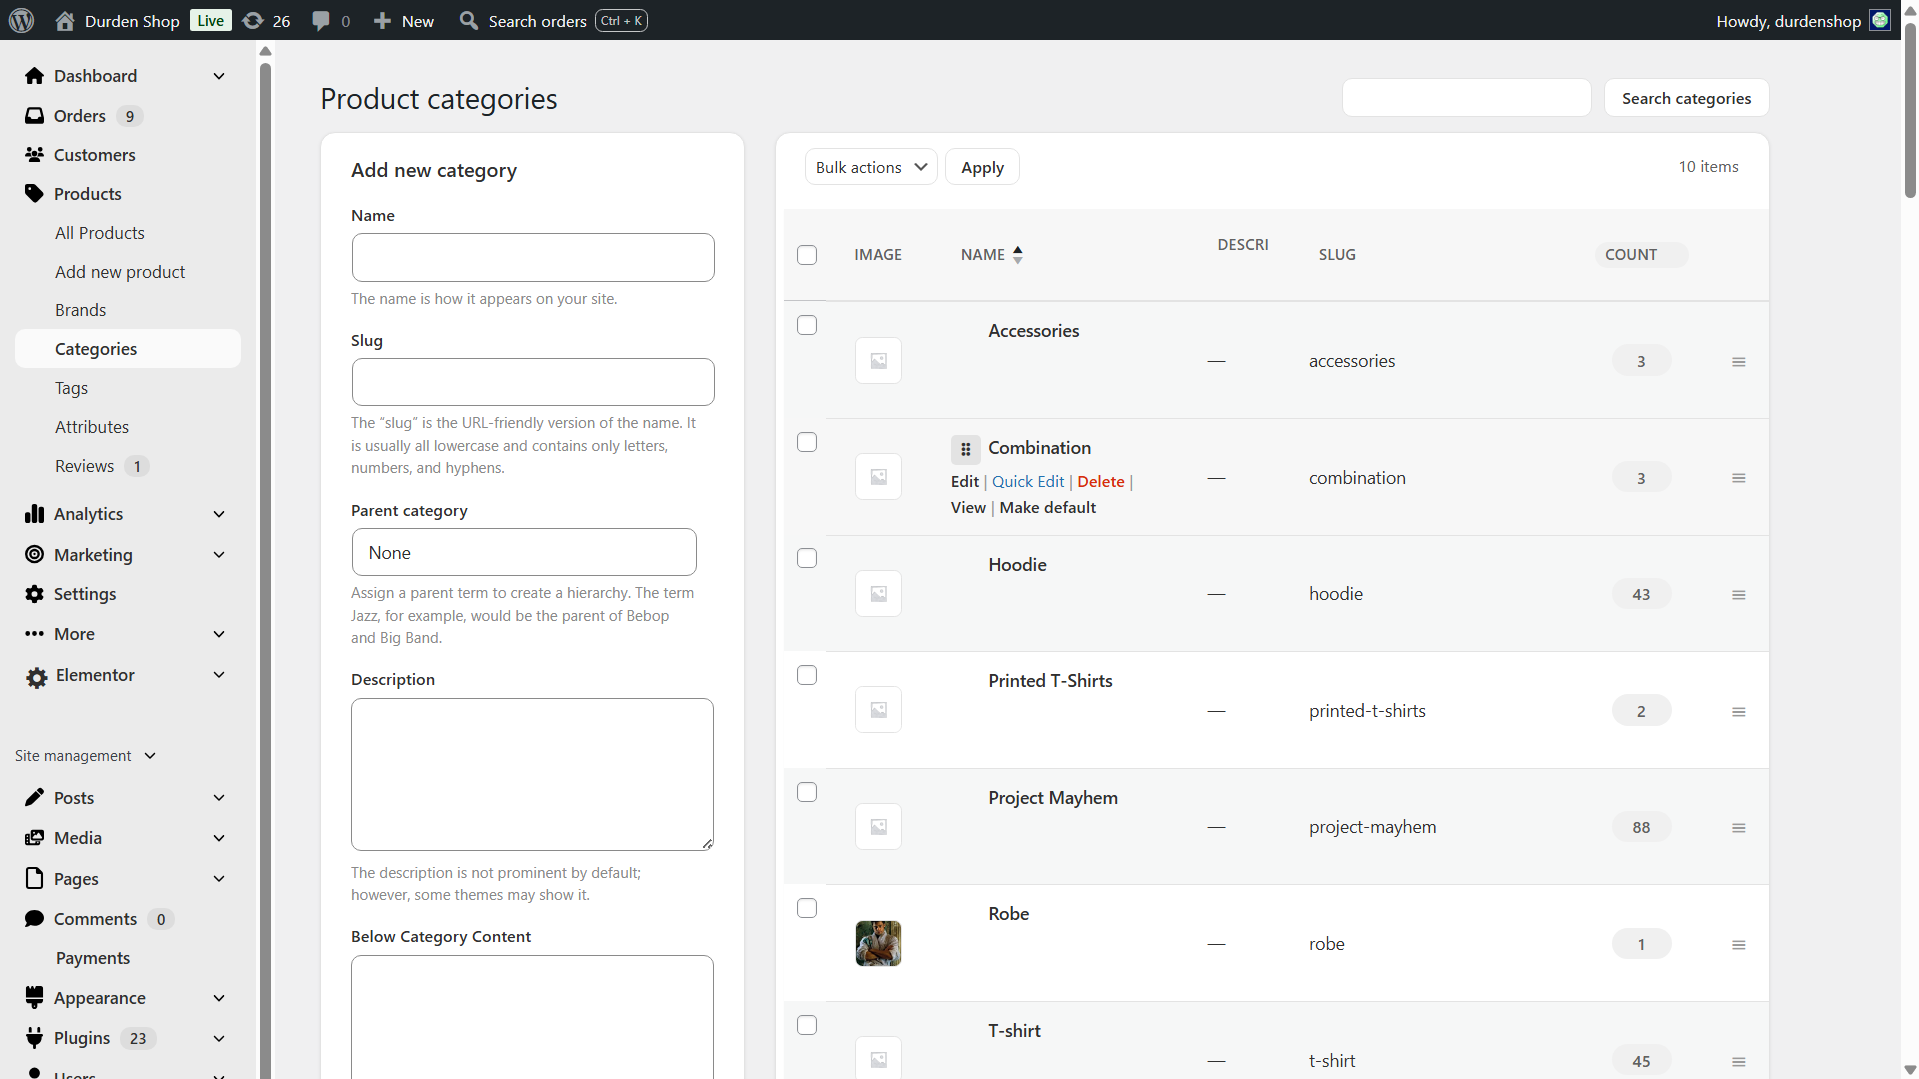Click the Settings gear icon in sidebar
This screenshot has height=1079, width=1919.
[35, 593]
